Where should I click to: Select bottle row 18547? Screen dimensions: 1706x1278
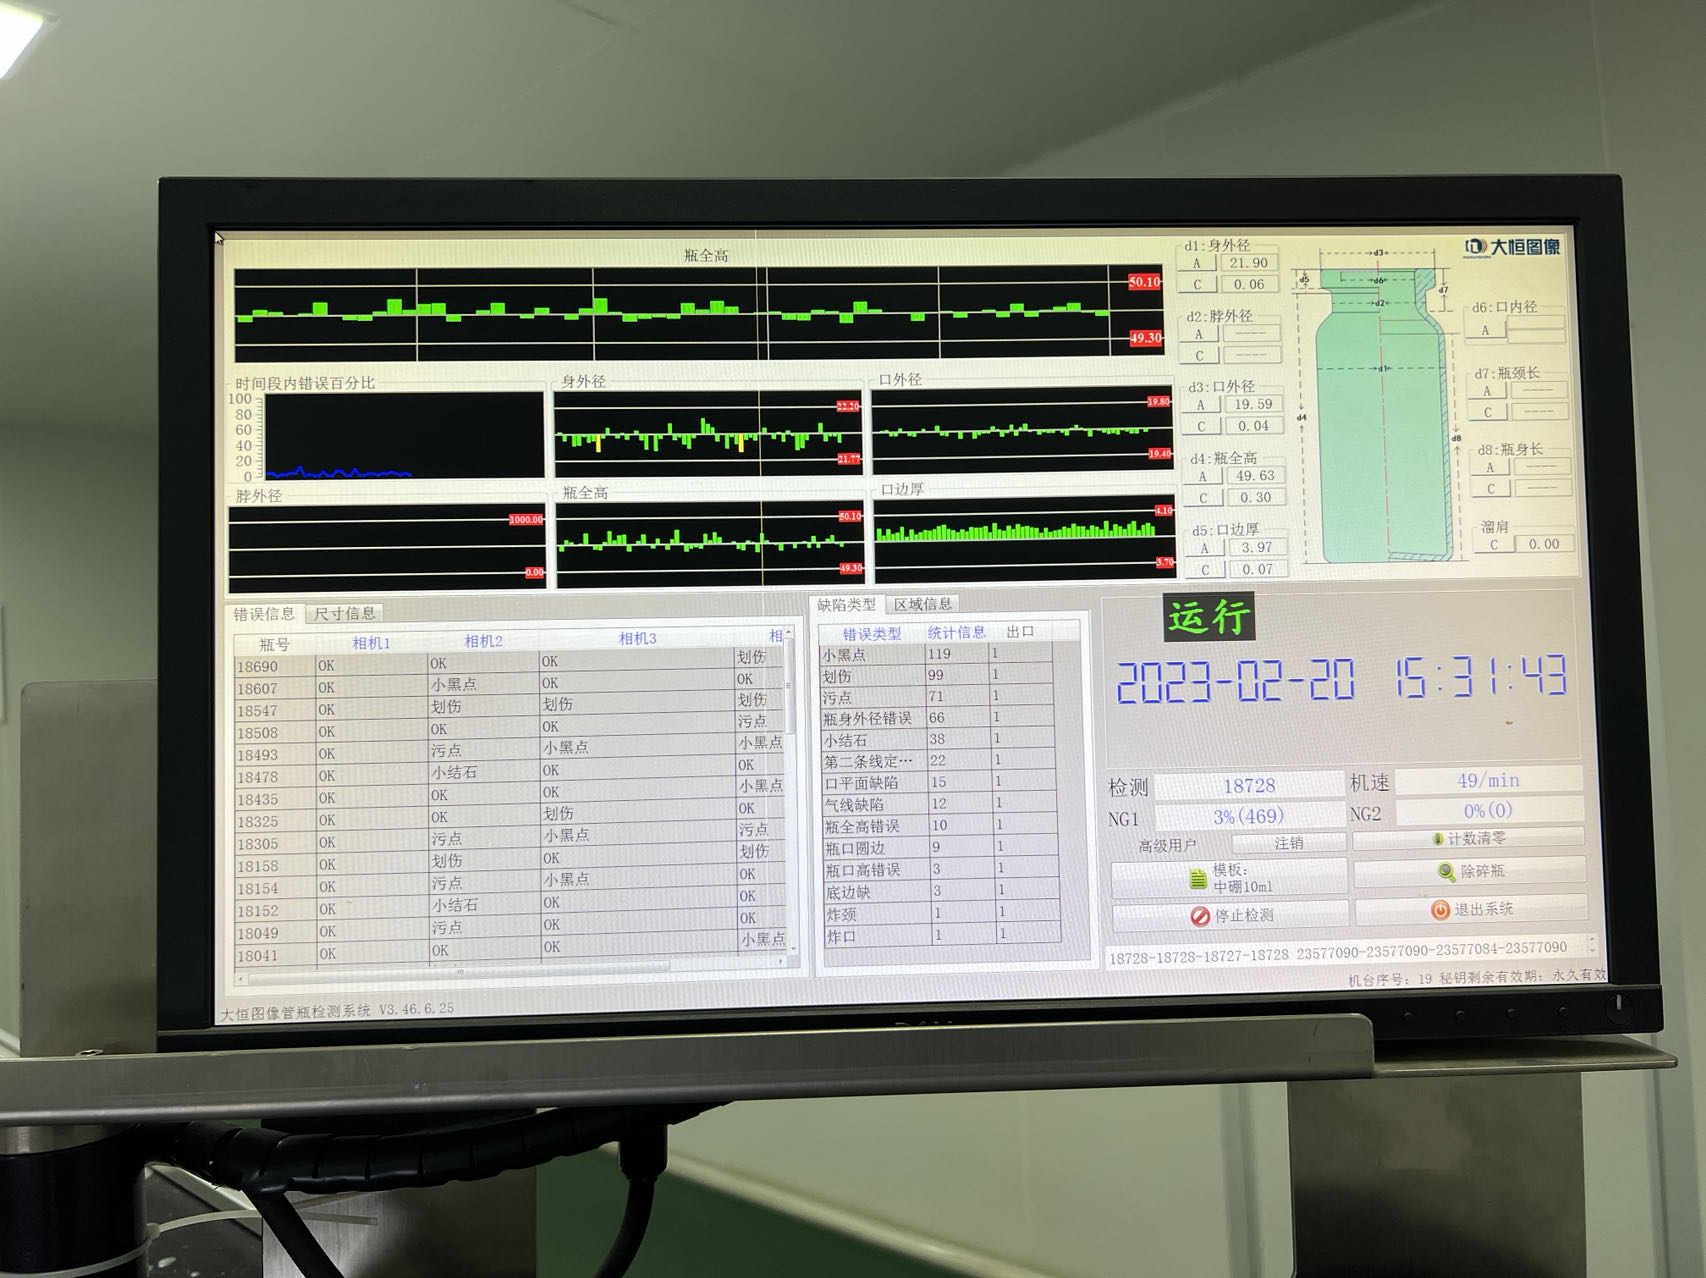(510, 708)
